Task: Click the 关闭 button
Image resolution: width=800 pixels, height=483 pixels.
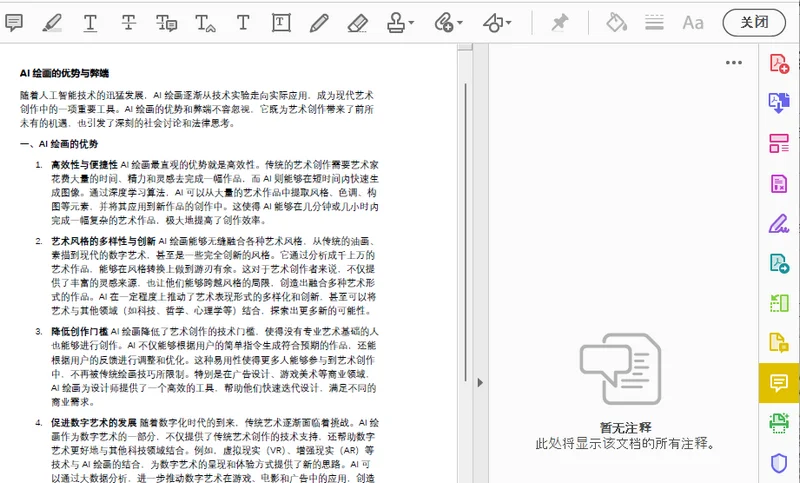Action: tap(754, 22)
